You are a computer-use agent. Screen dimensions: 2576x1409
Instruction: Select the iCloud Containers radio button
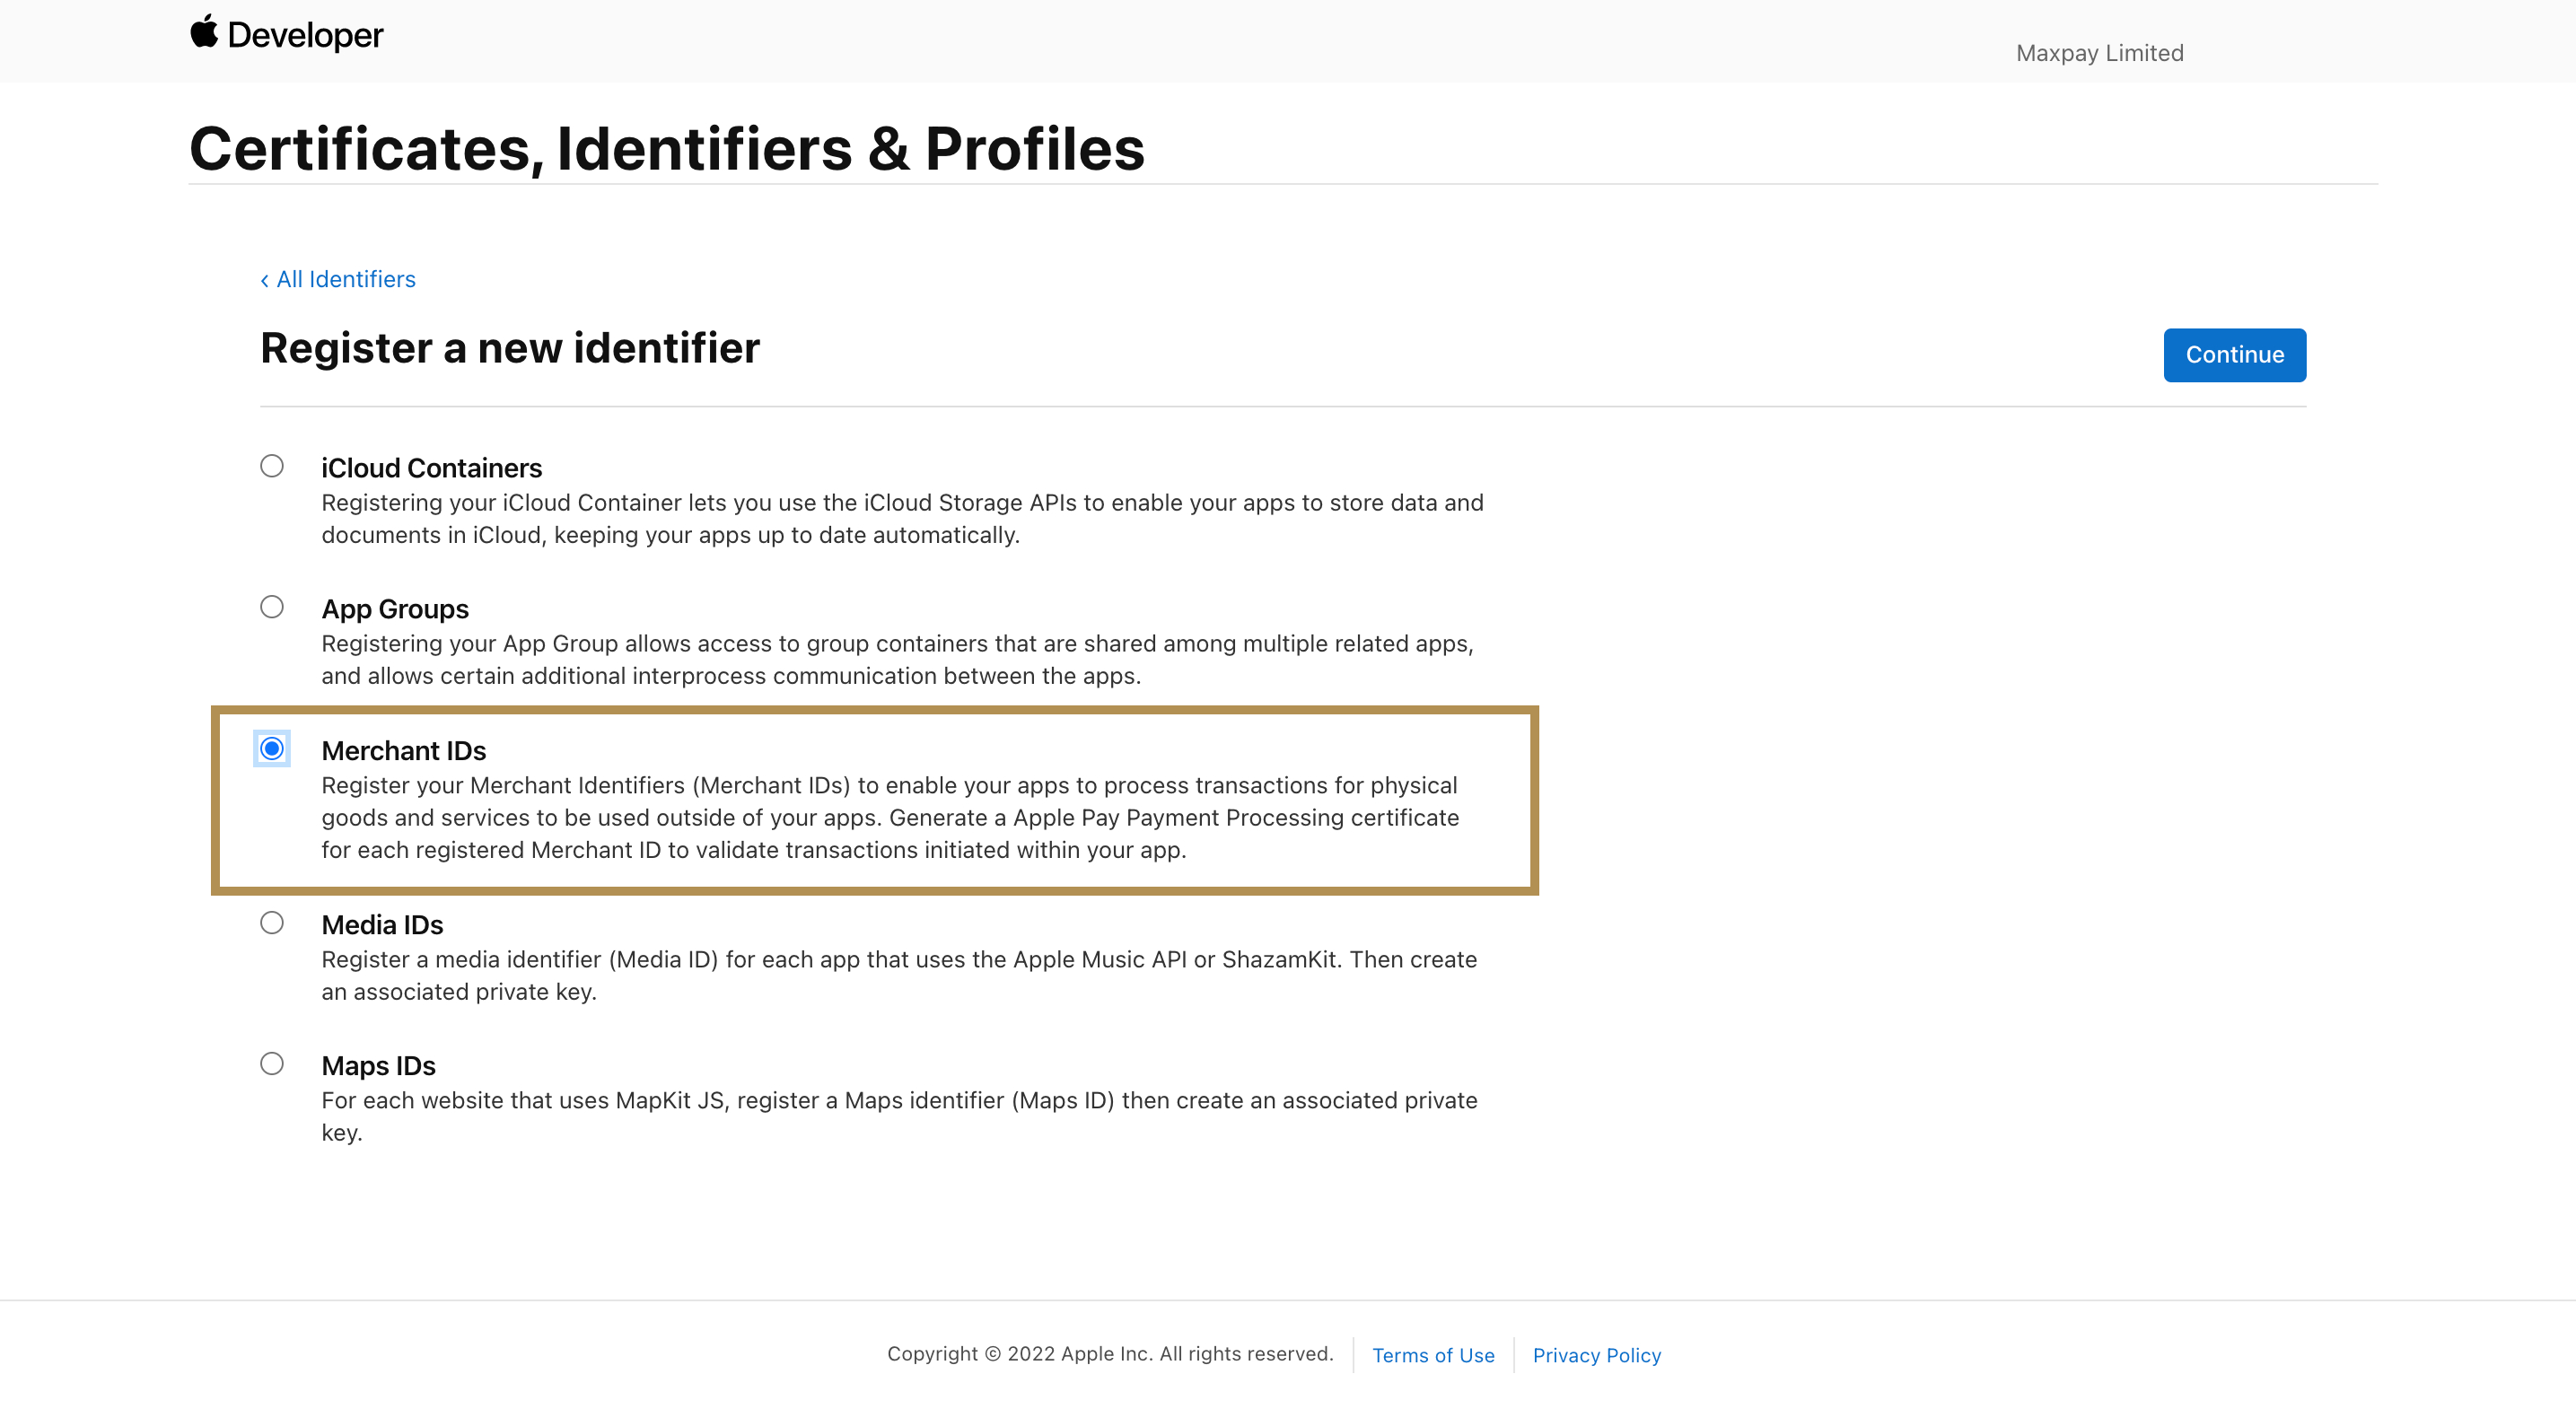click(272, 466)
